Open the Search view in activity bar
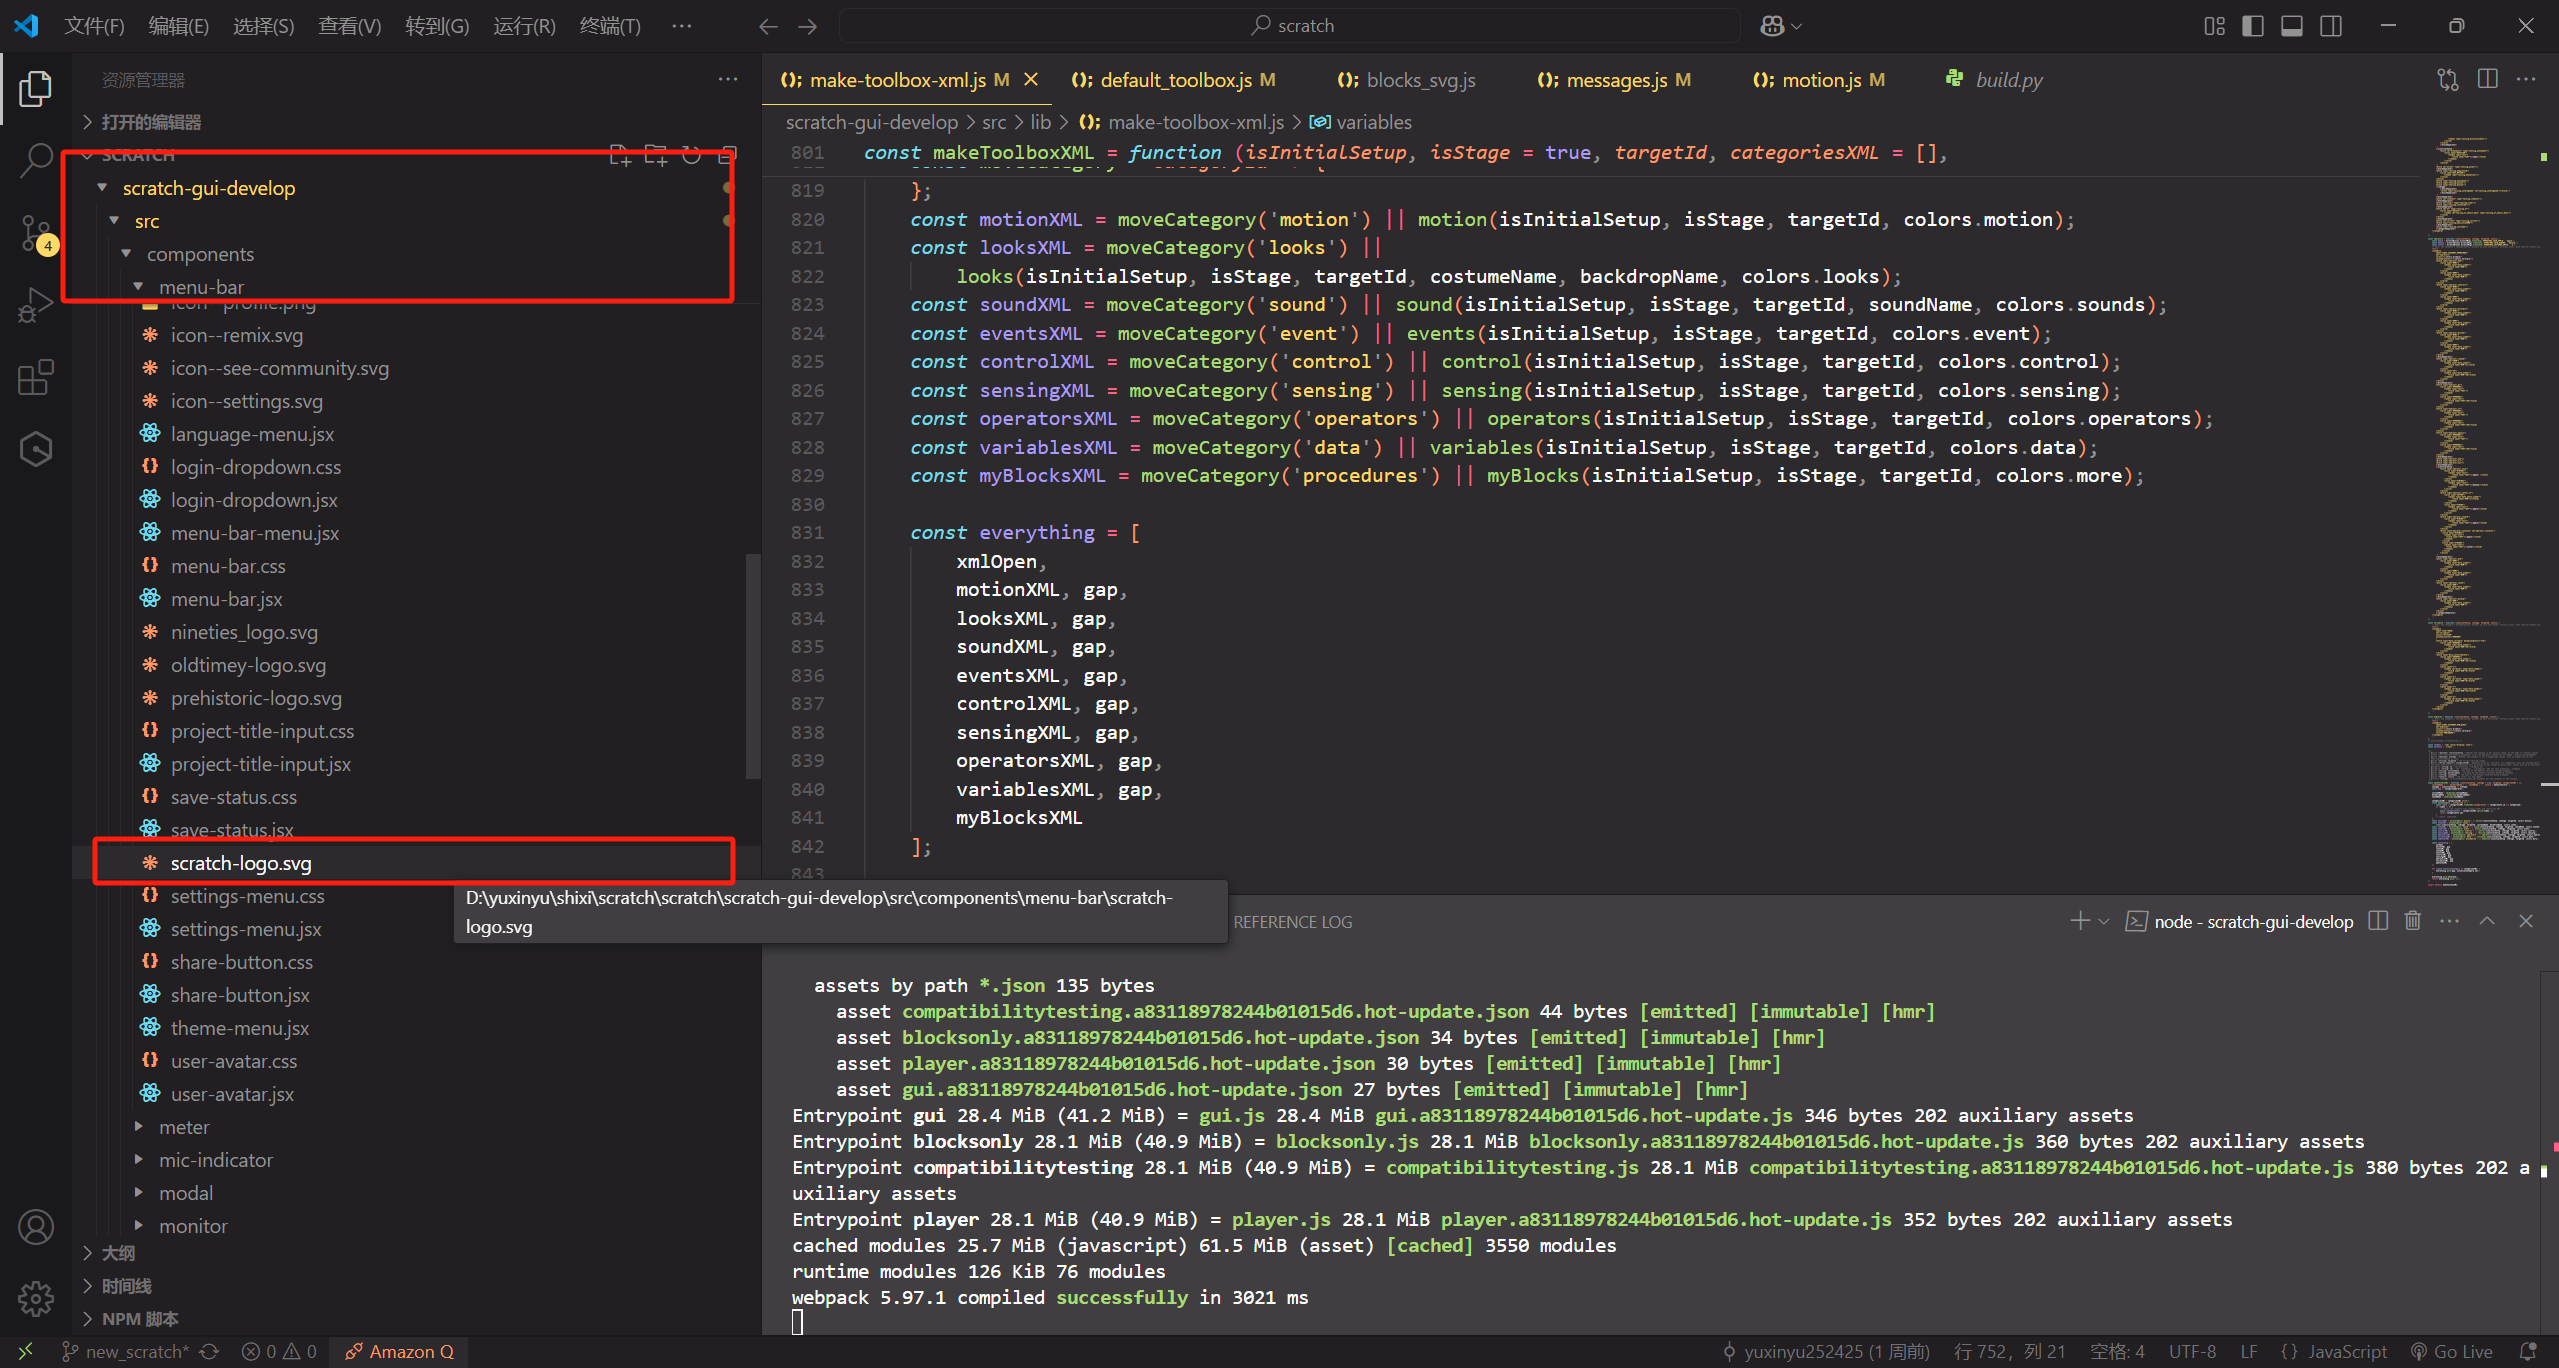 pos(36,160)
